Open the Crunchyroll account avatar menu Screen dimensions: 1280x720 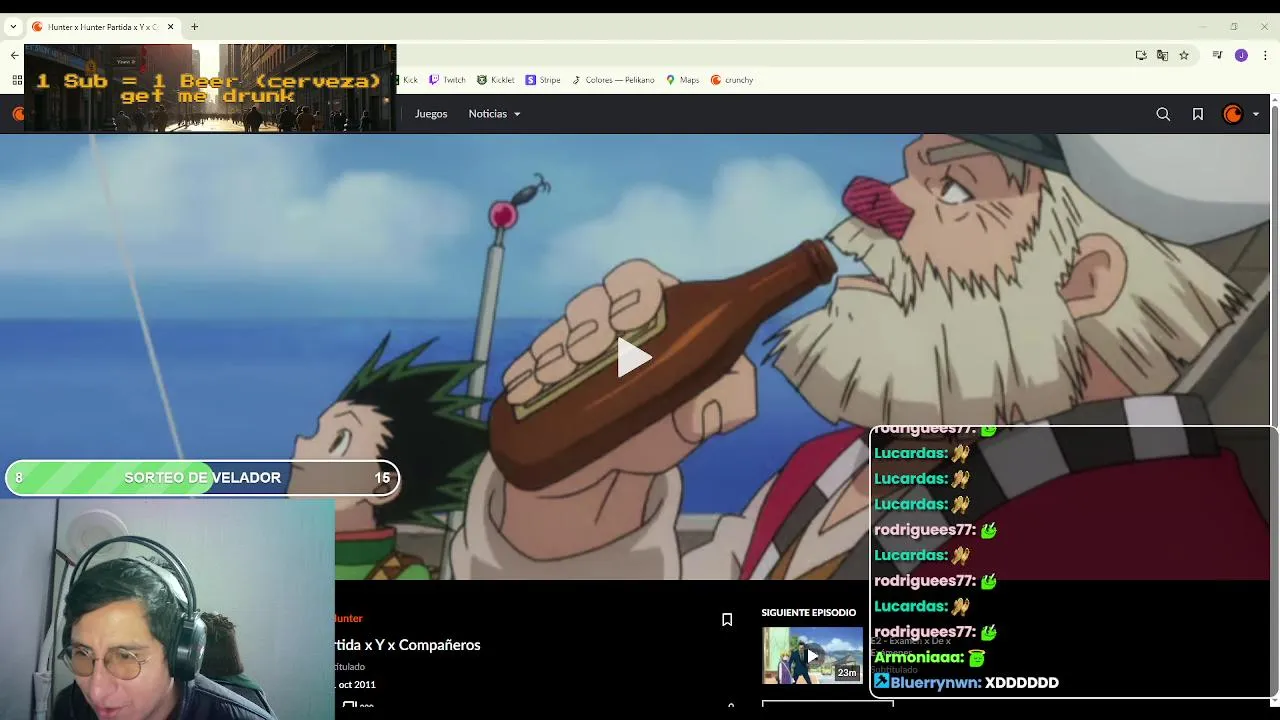1233,114
